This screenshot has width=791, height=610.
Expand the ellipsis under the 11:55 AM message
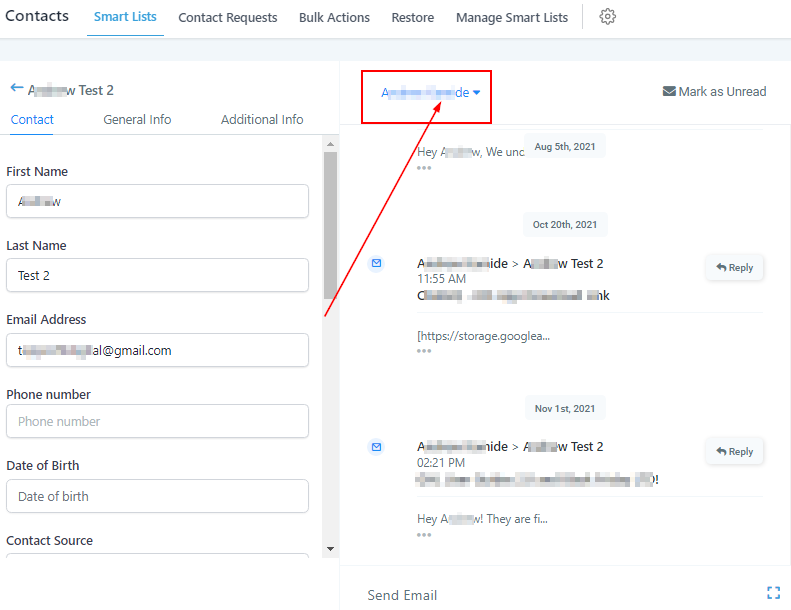point(424,351)
